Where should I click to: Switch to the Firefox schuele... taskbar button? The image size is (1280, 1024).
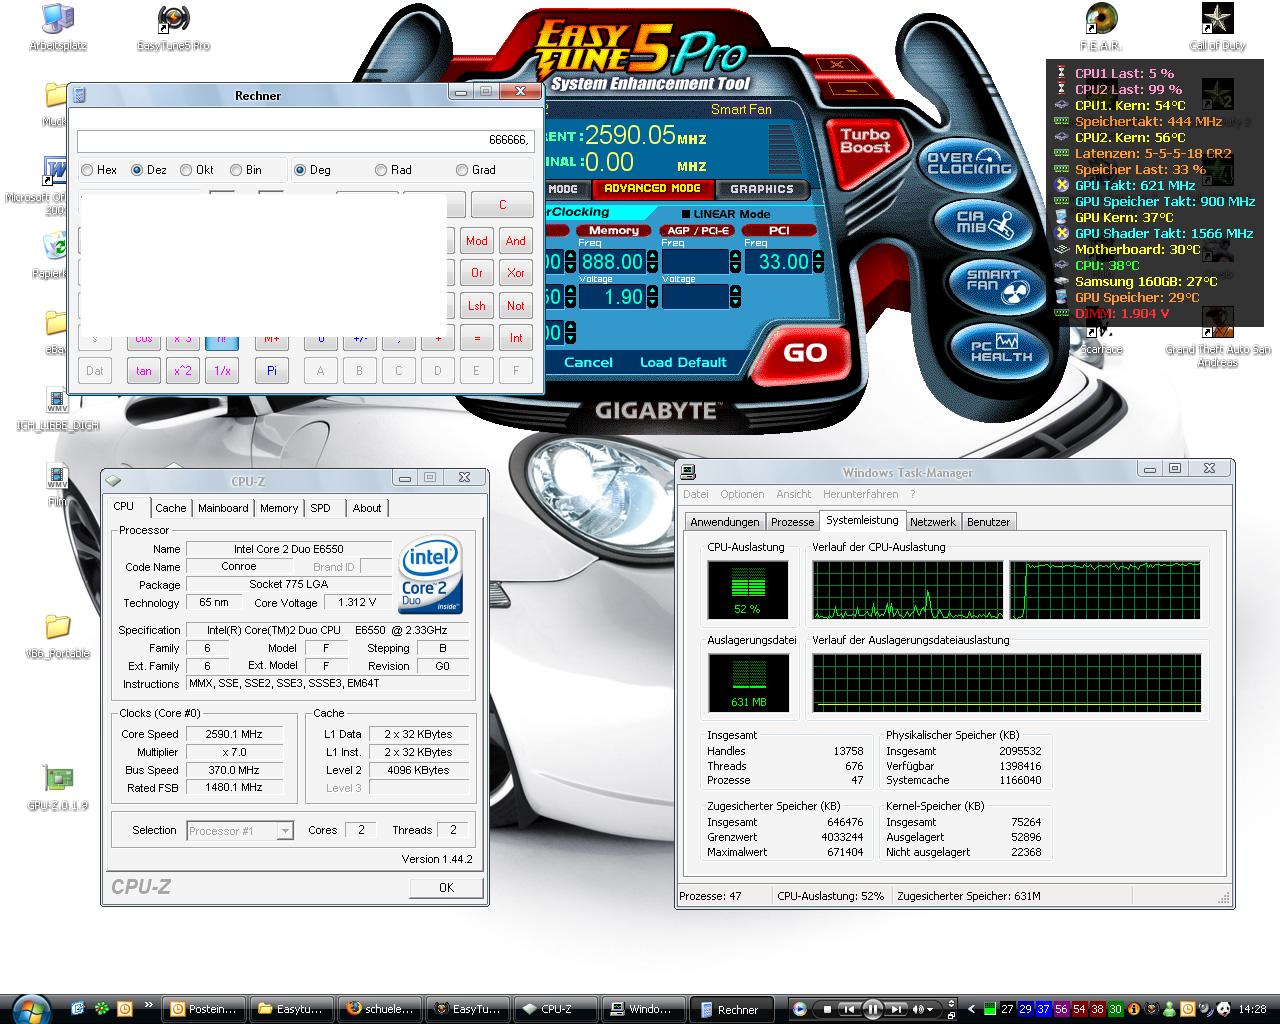point(379,1009)
